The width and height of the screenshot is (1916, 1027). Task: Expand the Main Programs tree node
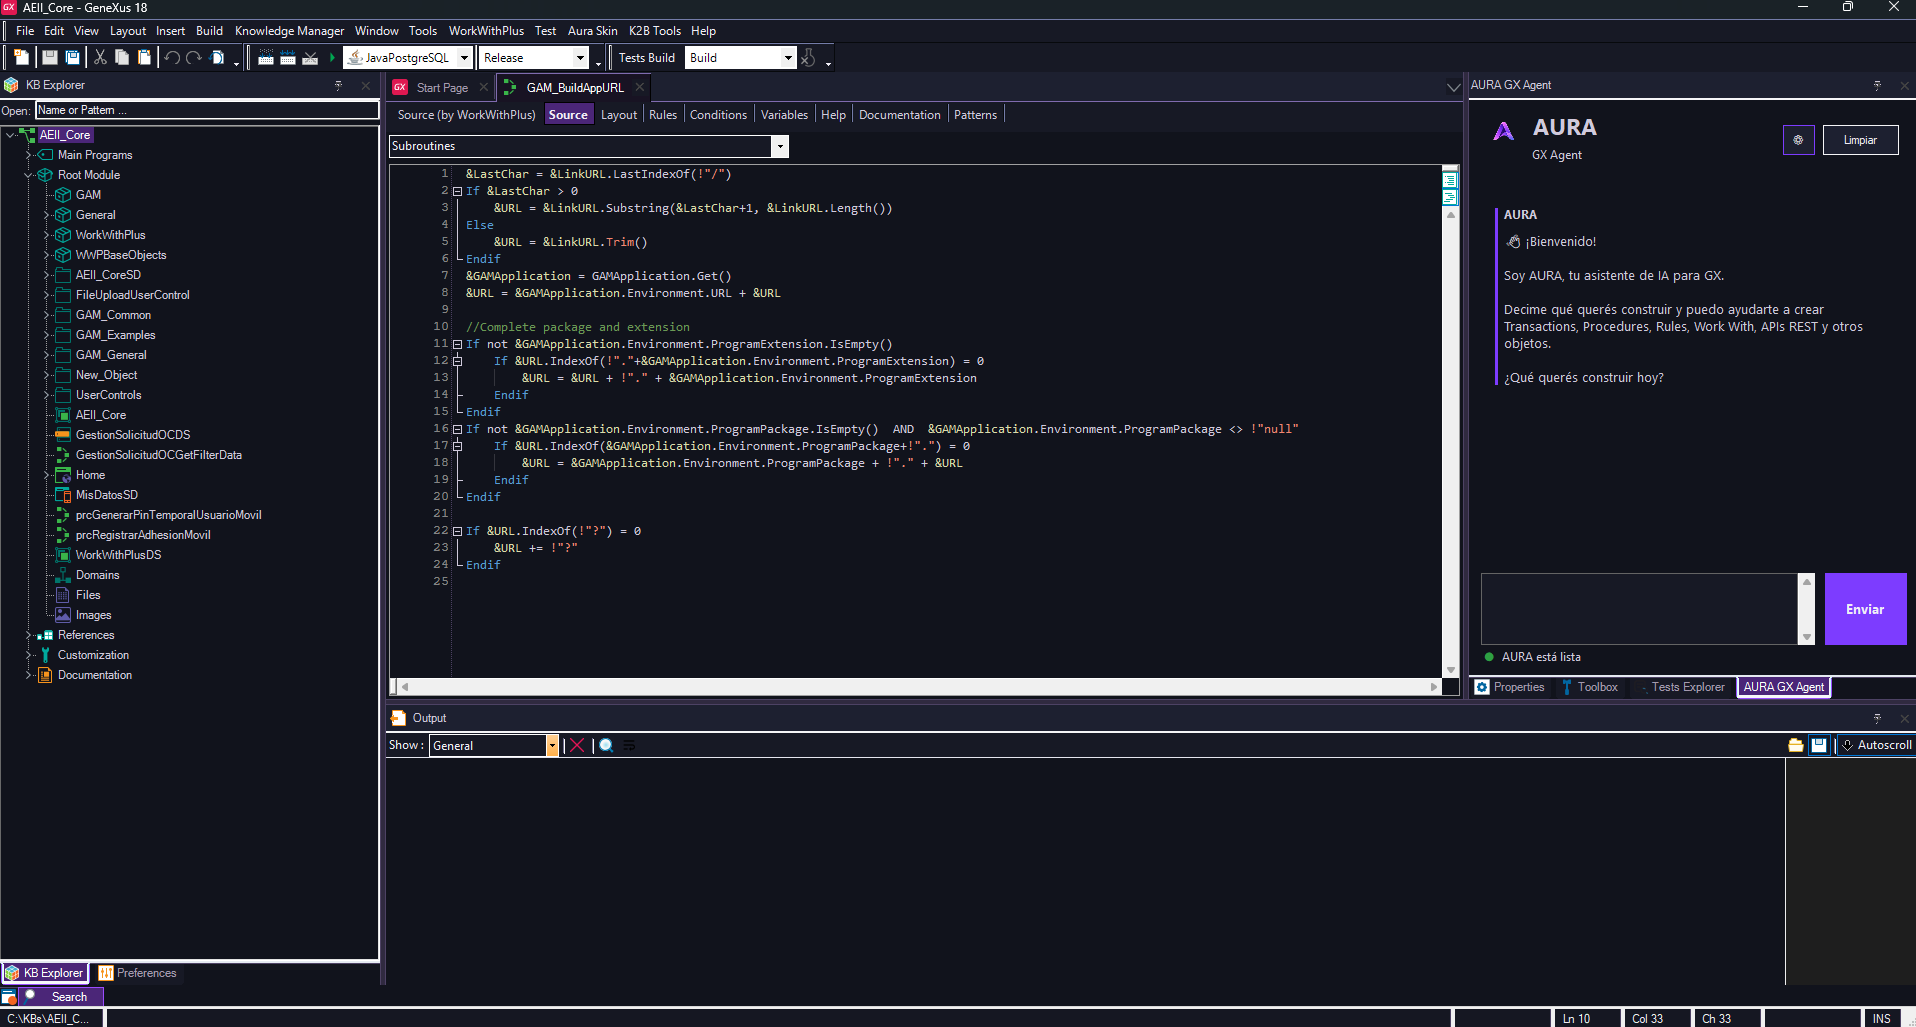pos(28,155)
